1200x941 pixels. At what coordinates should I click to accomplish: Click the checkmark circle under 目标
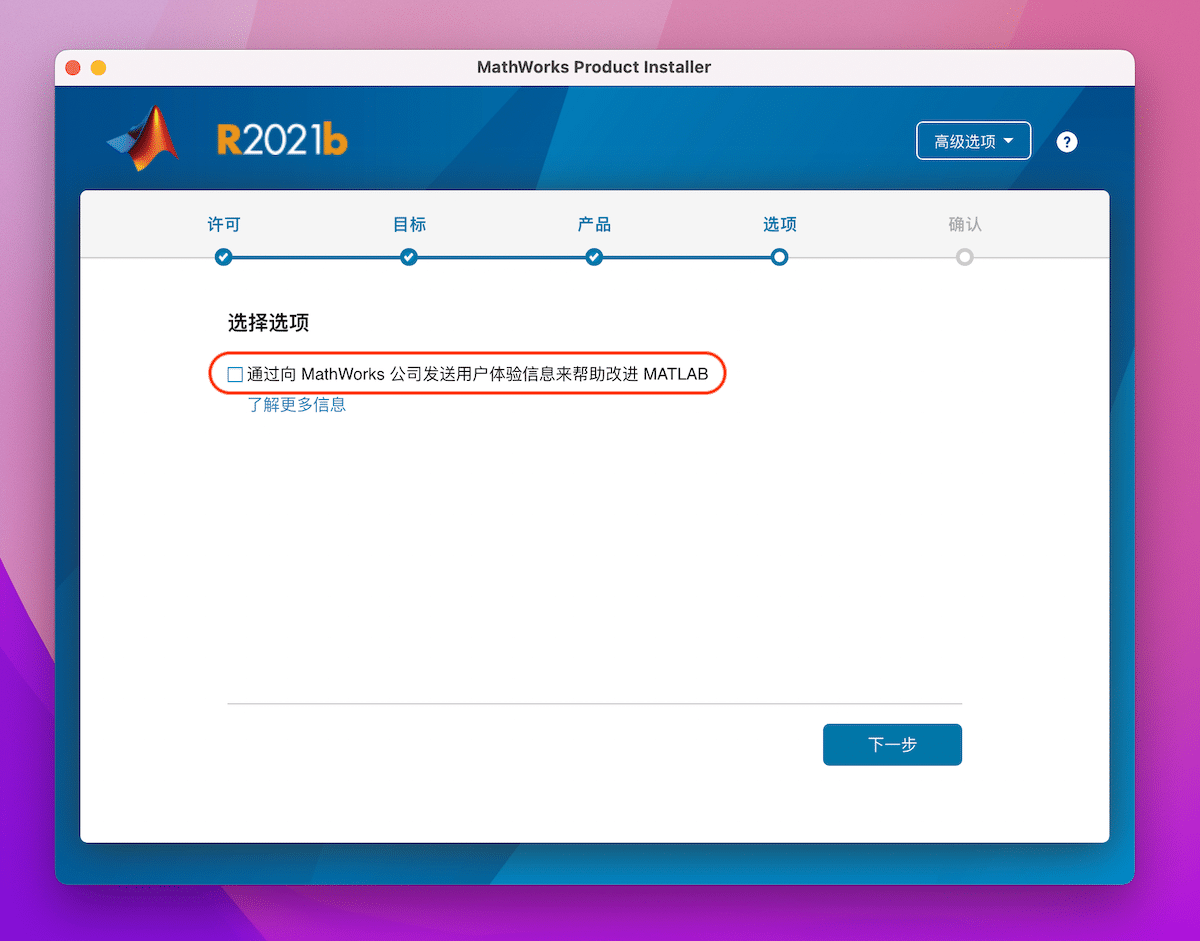(x=409, y=257)
